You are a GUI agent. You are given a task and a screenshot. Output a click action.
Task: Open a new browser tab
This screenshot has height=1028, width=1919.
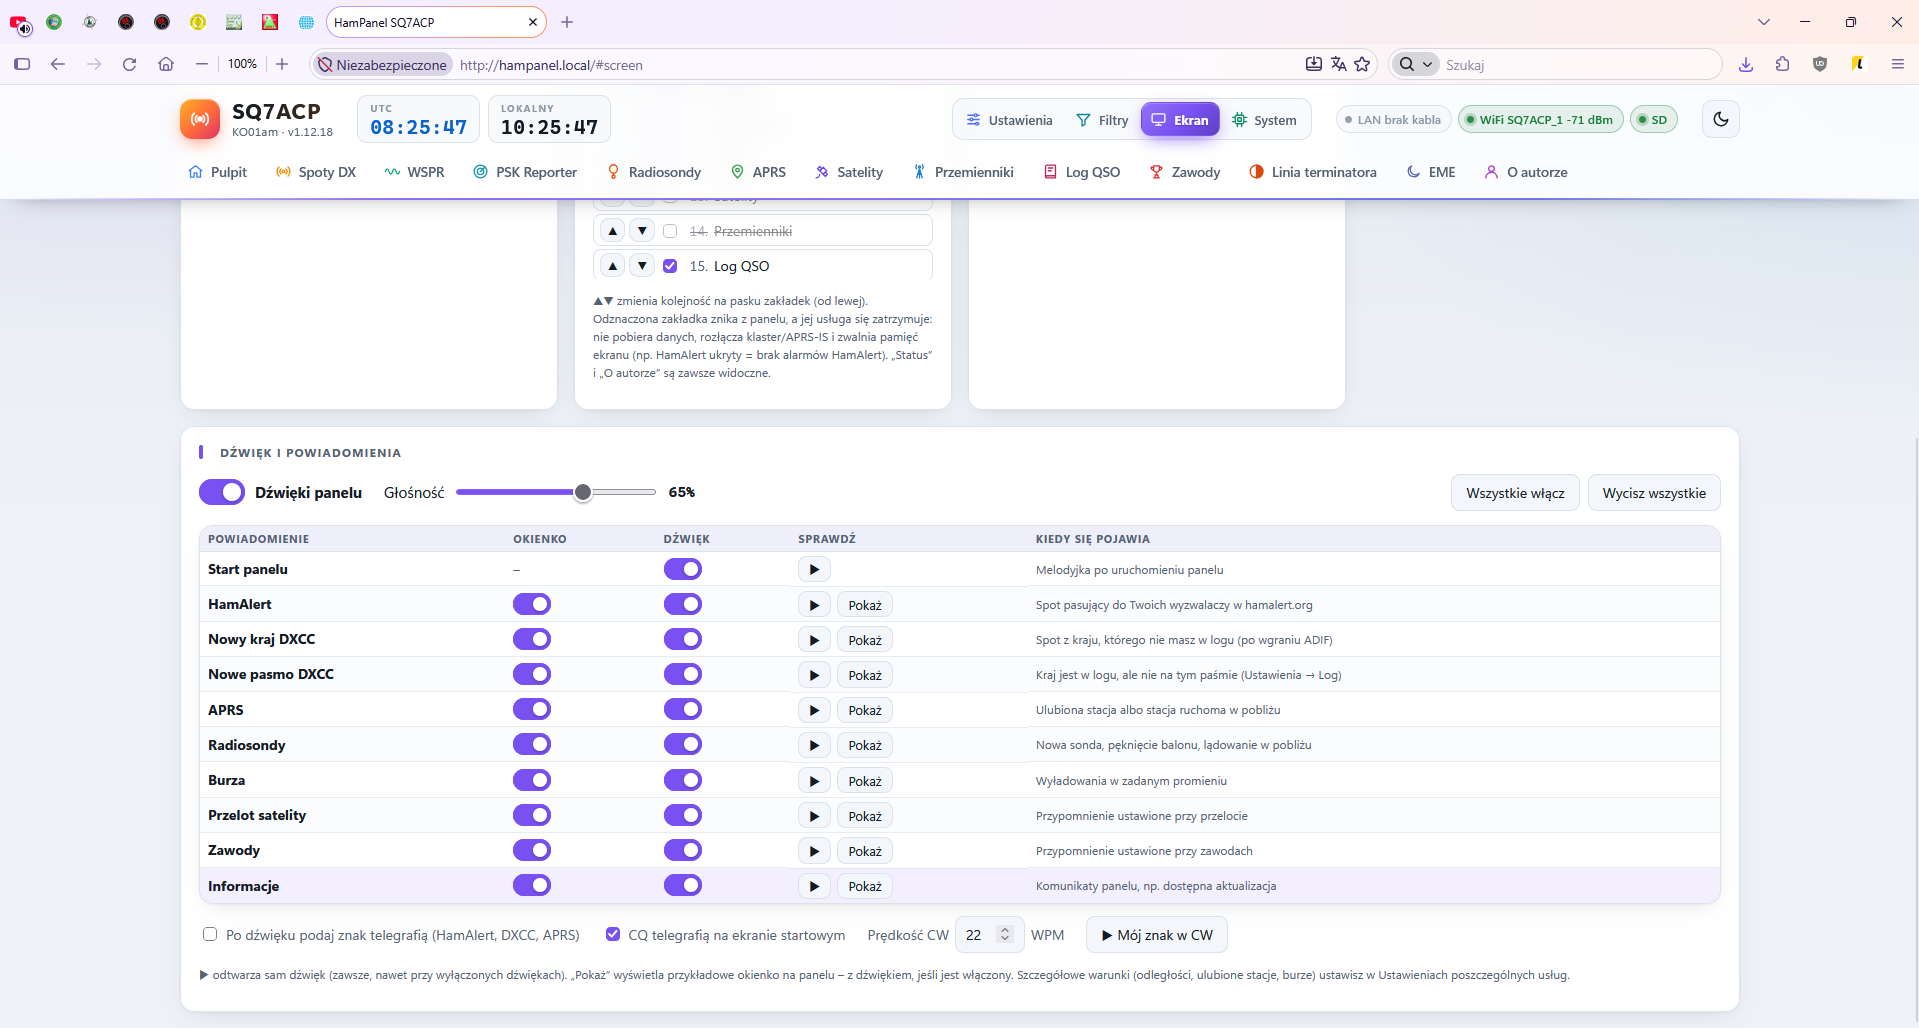[567, 22]
